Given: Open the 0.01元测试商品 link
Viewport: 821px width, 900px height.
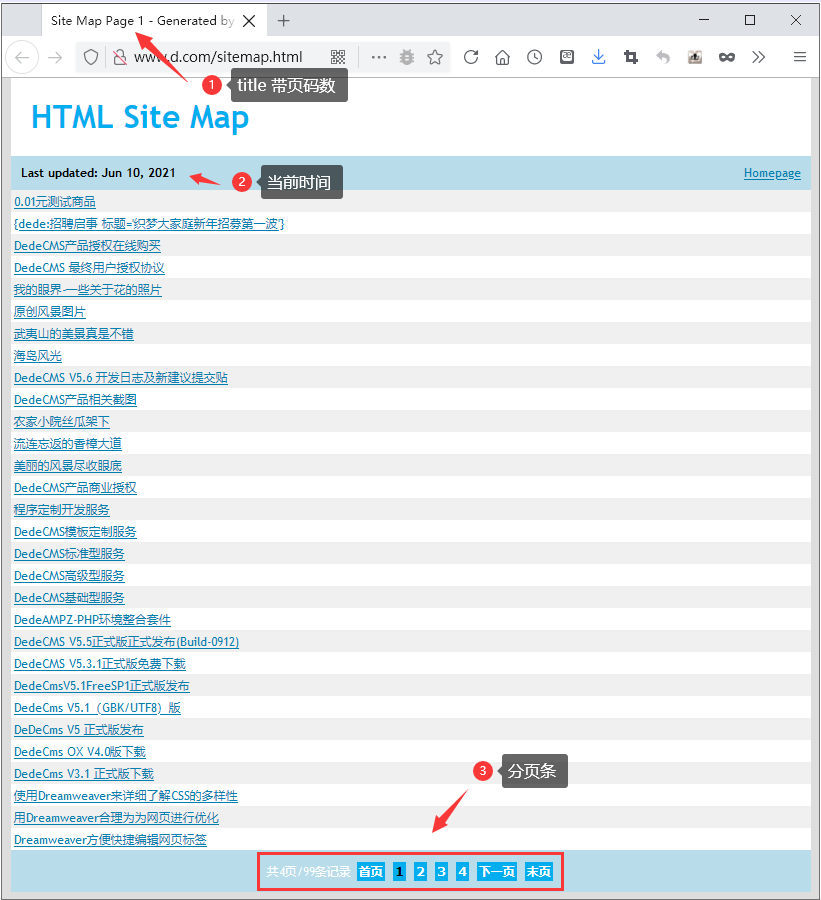Looking at the screenshot, I should pos(55,202).
